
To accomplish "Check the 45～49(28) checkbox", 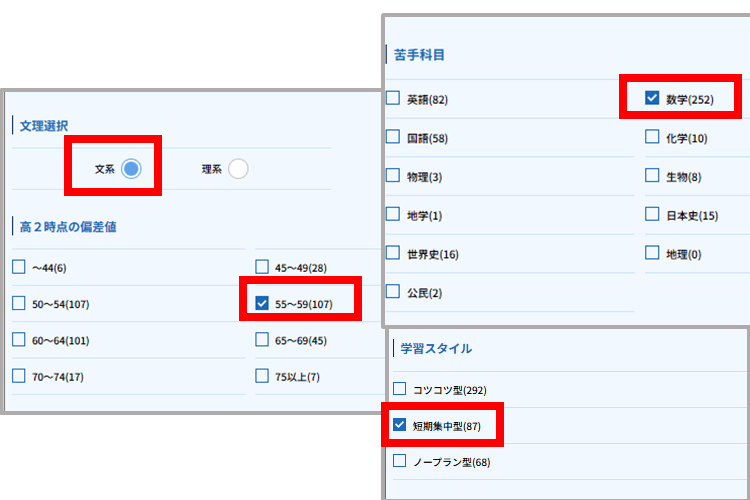I will (262, 267).
